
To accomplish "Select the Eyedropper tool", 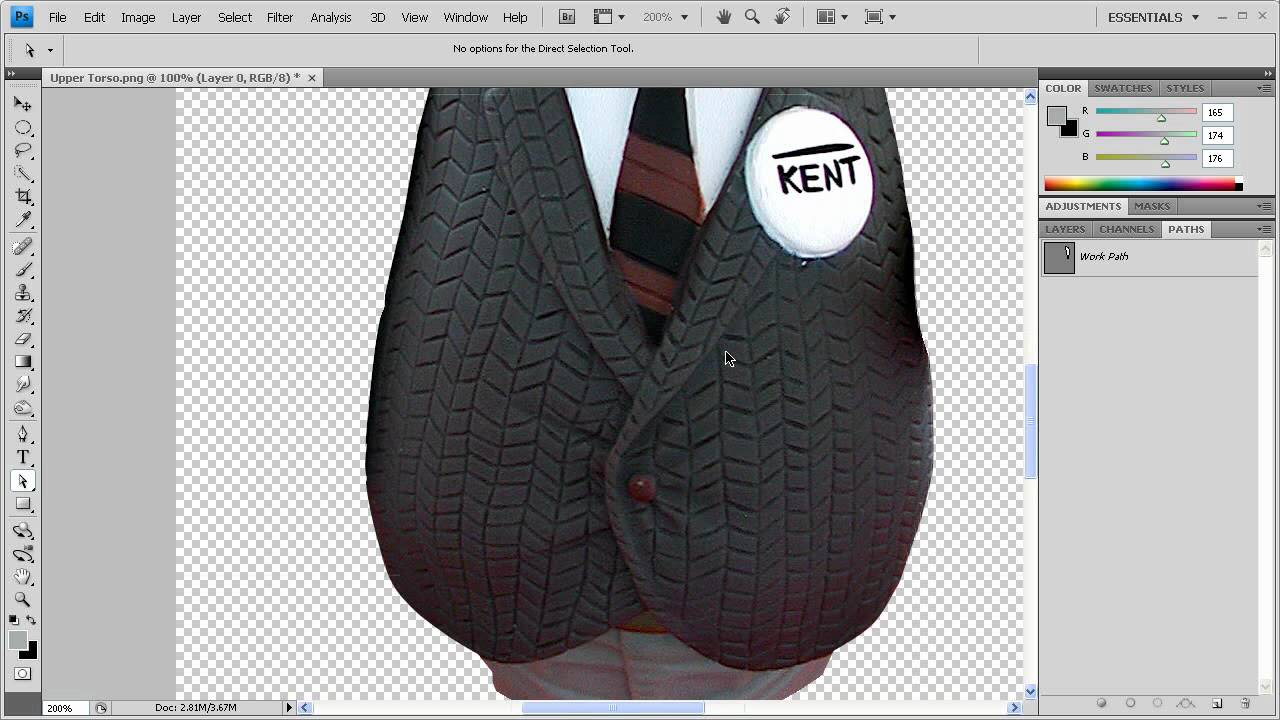I will (23, 220).
